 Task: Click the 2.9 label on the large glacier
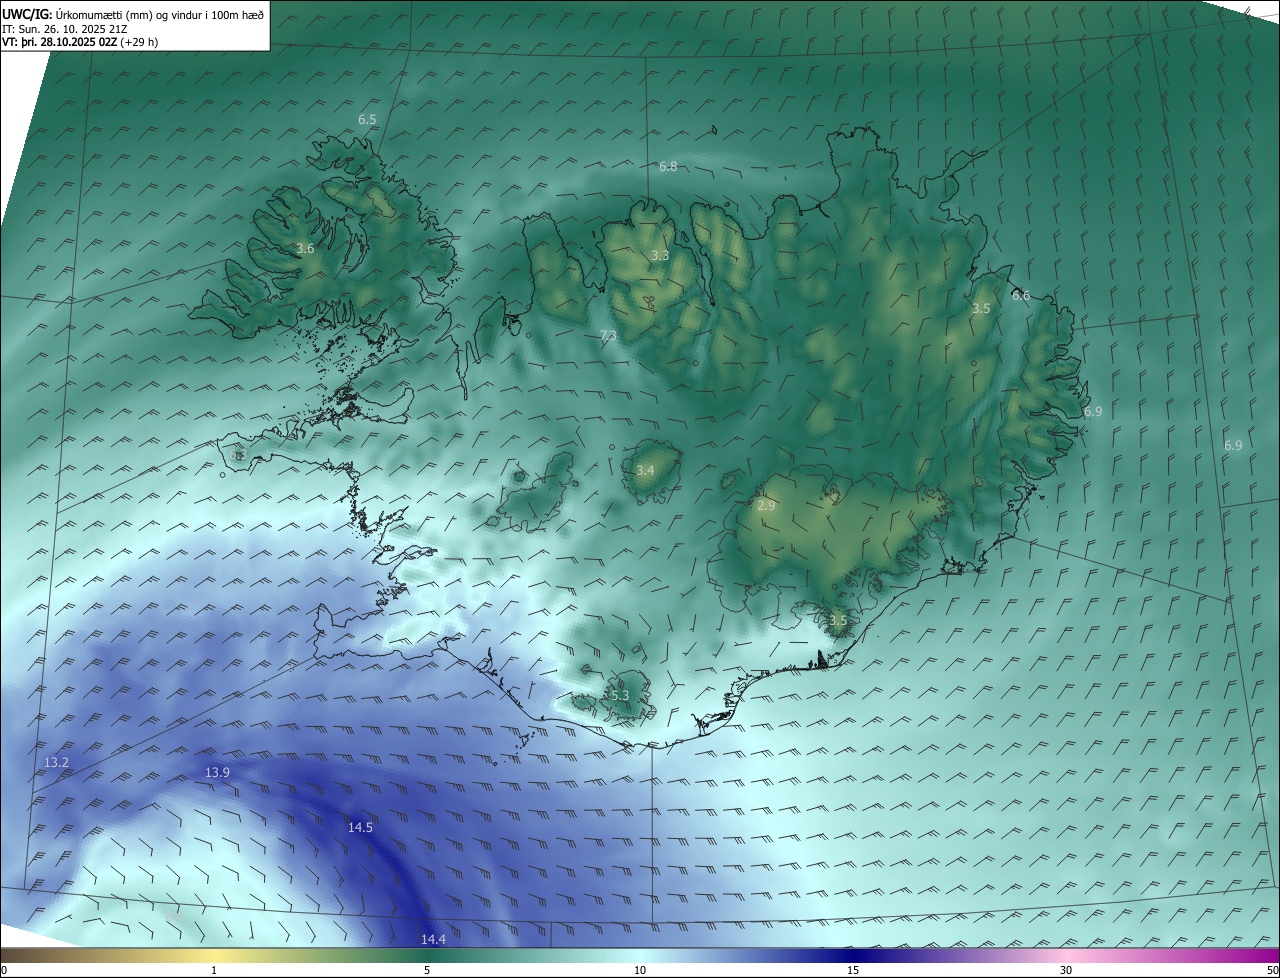click(767, 506)
